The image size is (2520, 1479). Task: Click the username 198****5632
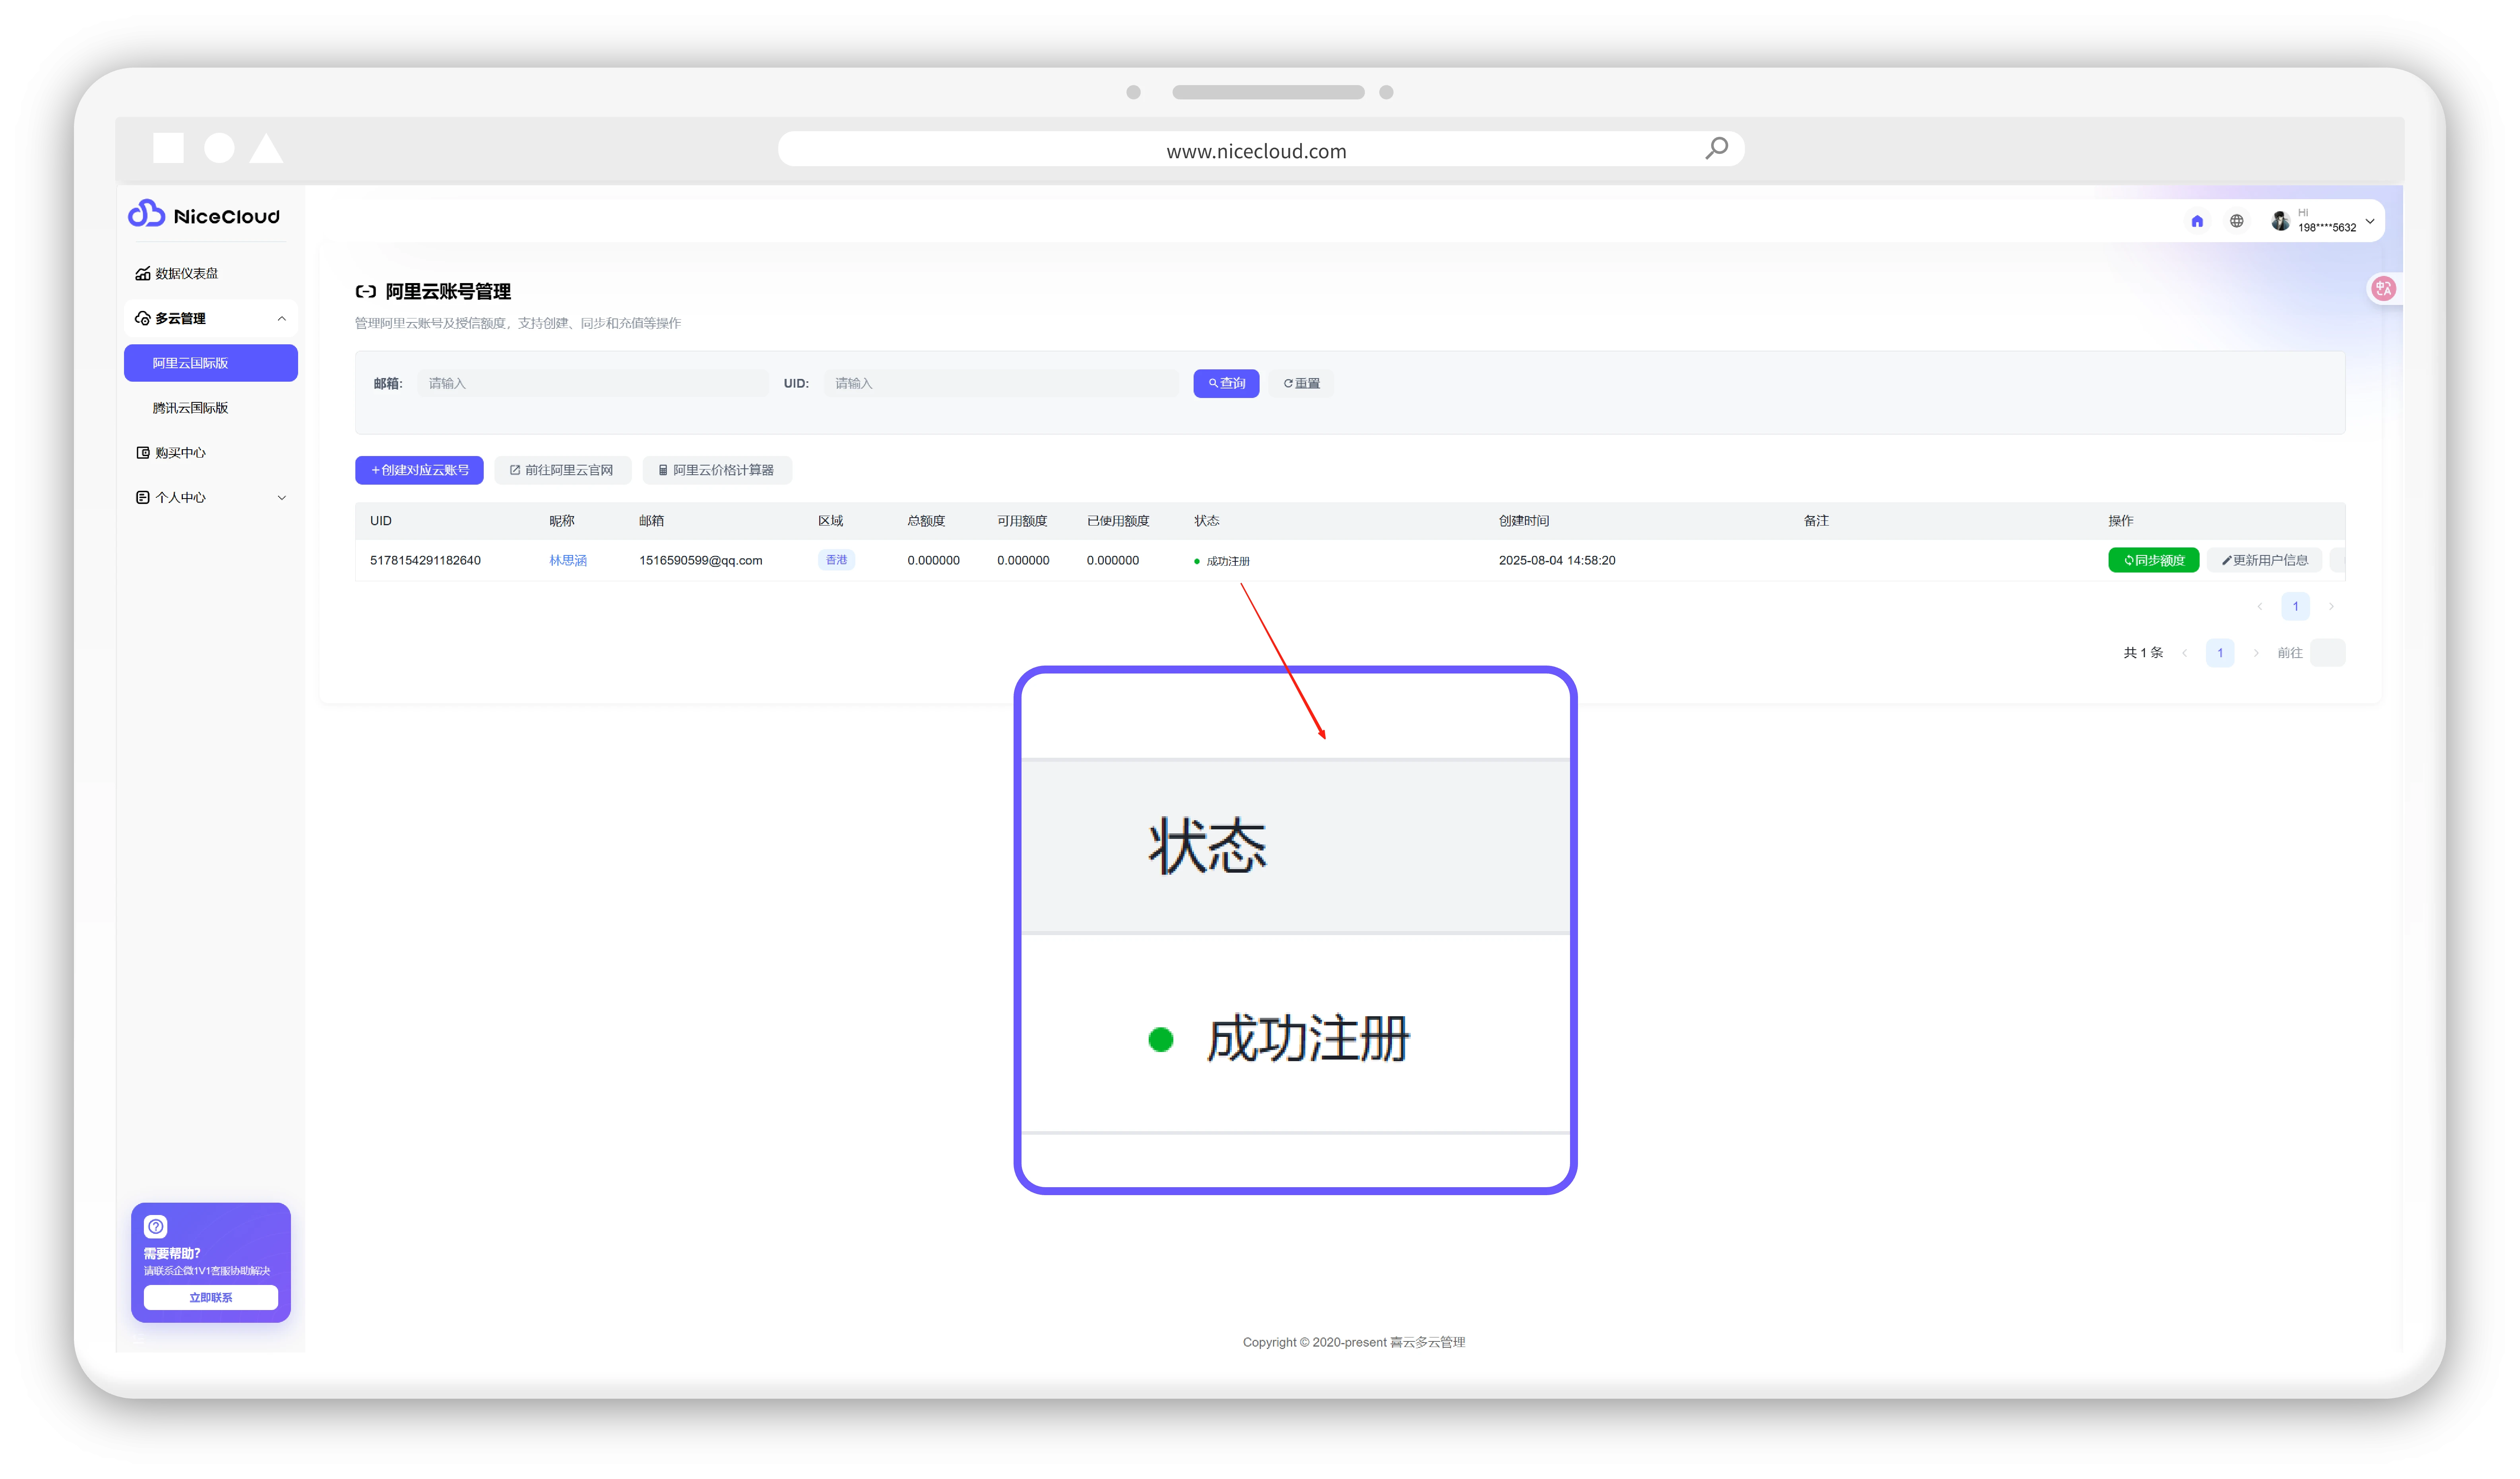(2326, 228)
